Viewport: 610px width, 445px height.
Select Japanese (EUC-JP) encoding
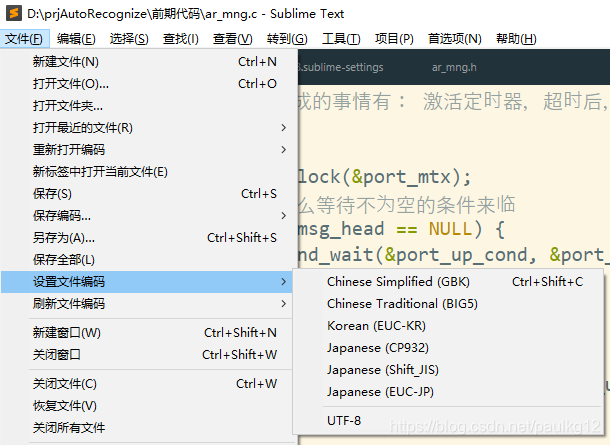[x=448, y=392]
